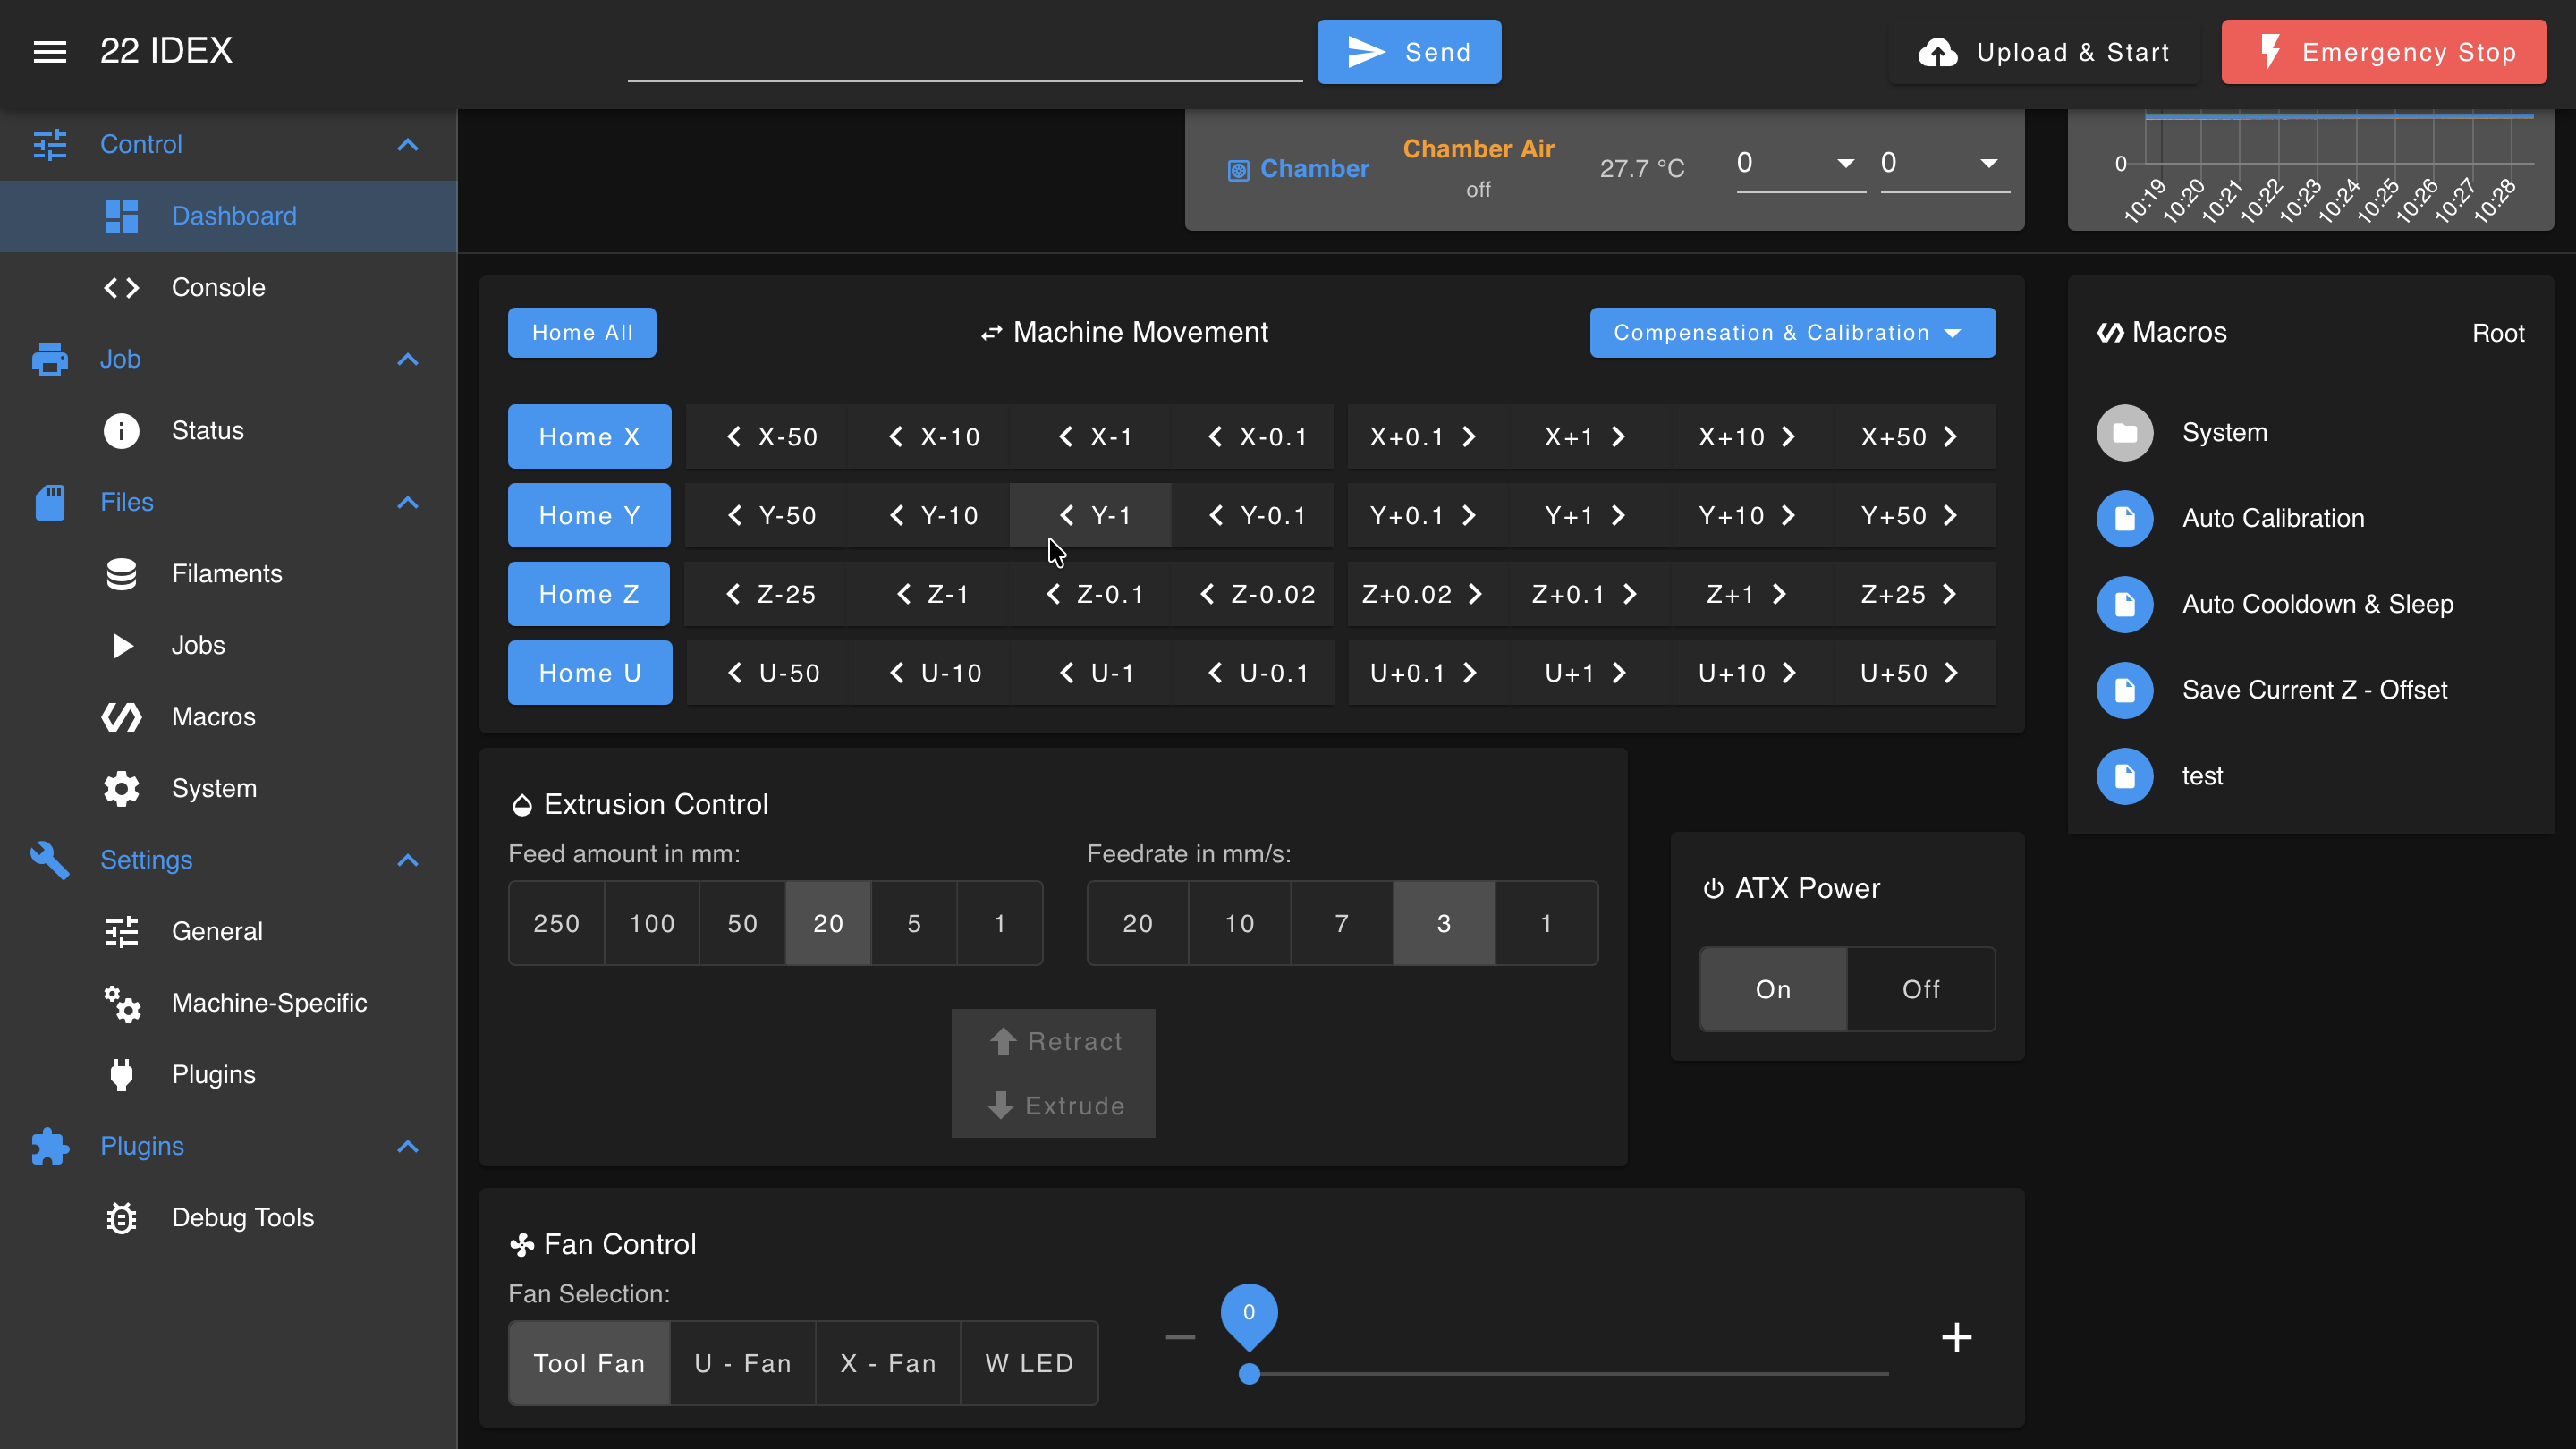The width and height of the screenshot is (2576, 1449).
Task: Click the fan speed slider thumb
Action: click(x=1249, y=1375)
